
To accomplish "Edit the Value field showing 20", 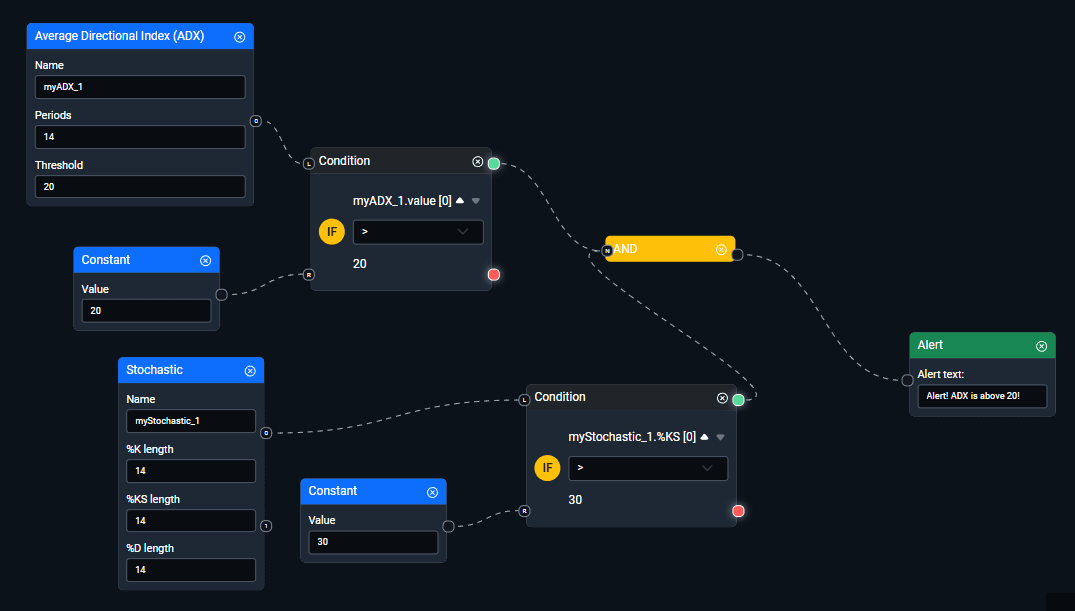I will (147, 311).
